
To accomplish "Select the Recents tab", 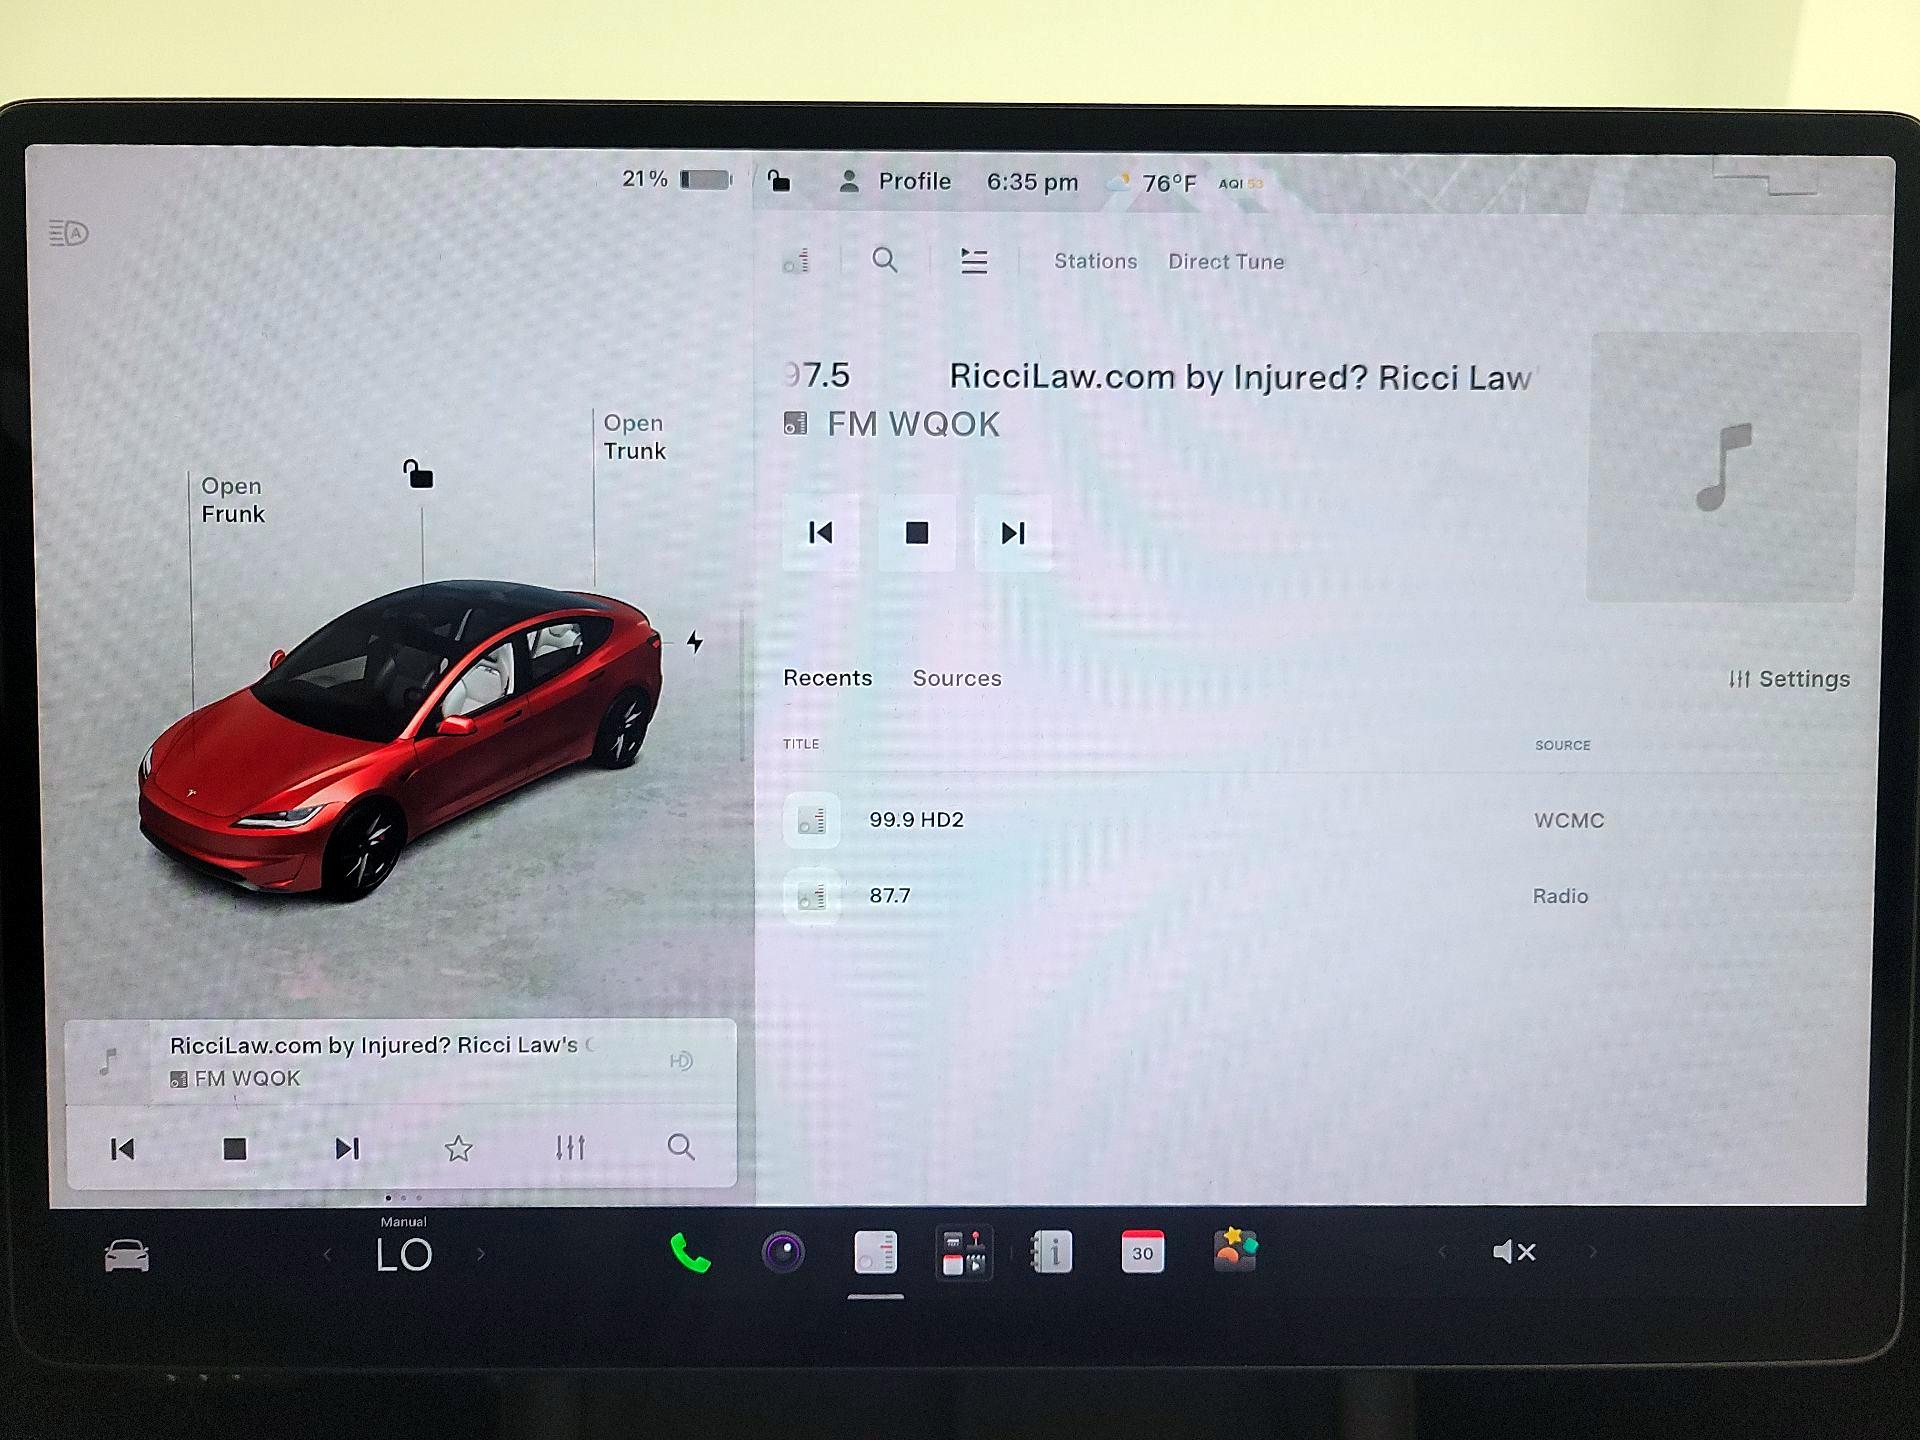I will point(827,678).
